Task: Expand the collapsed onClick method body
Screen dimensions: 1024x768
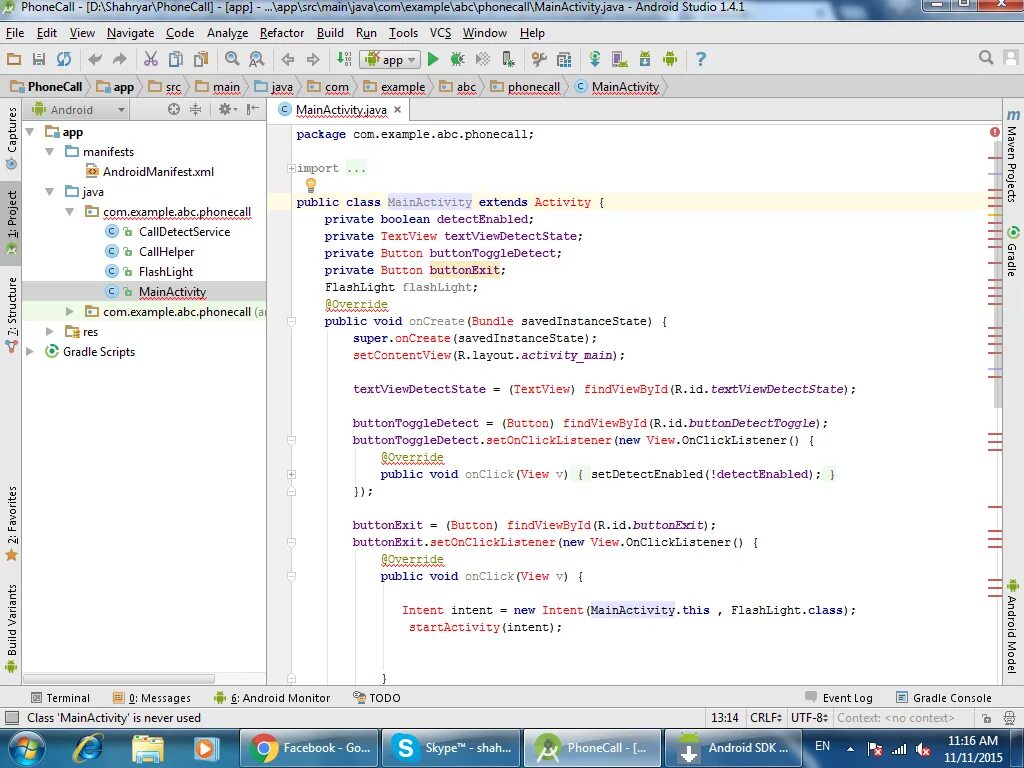Action: (x=291, y=474)
